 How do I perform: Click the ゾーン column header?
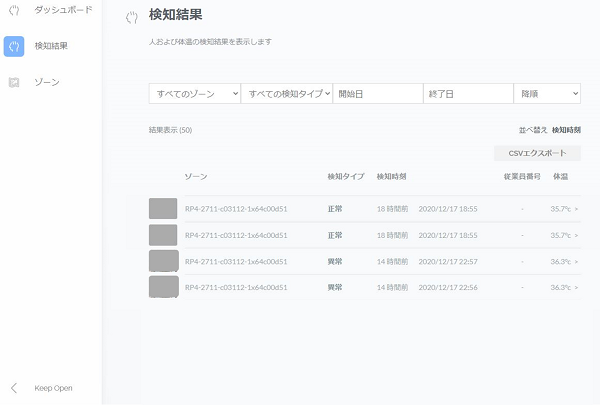coord(196,176)
